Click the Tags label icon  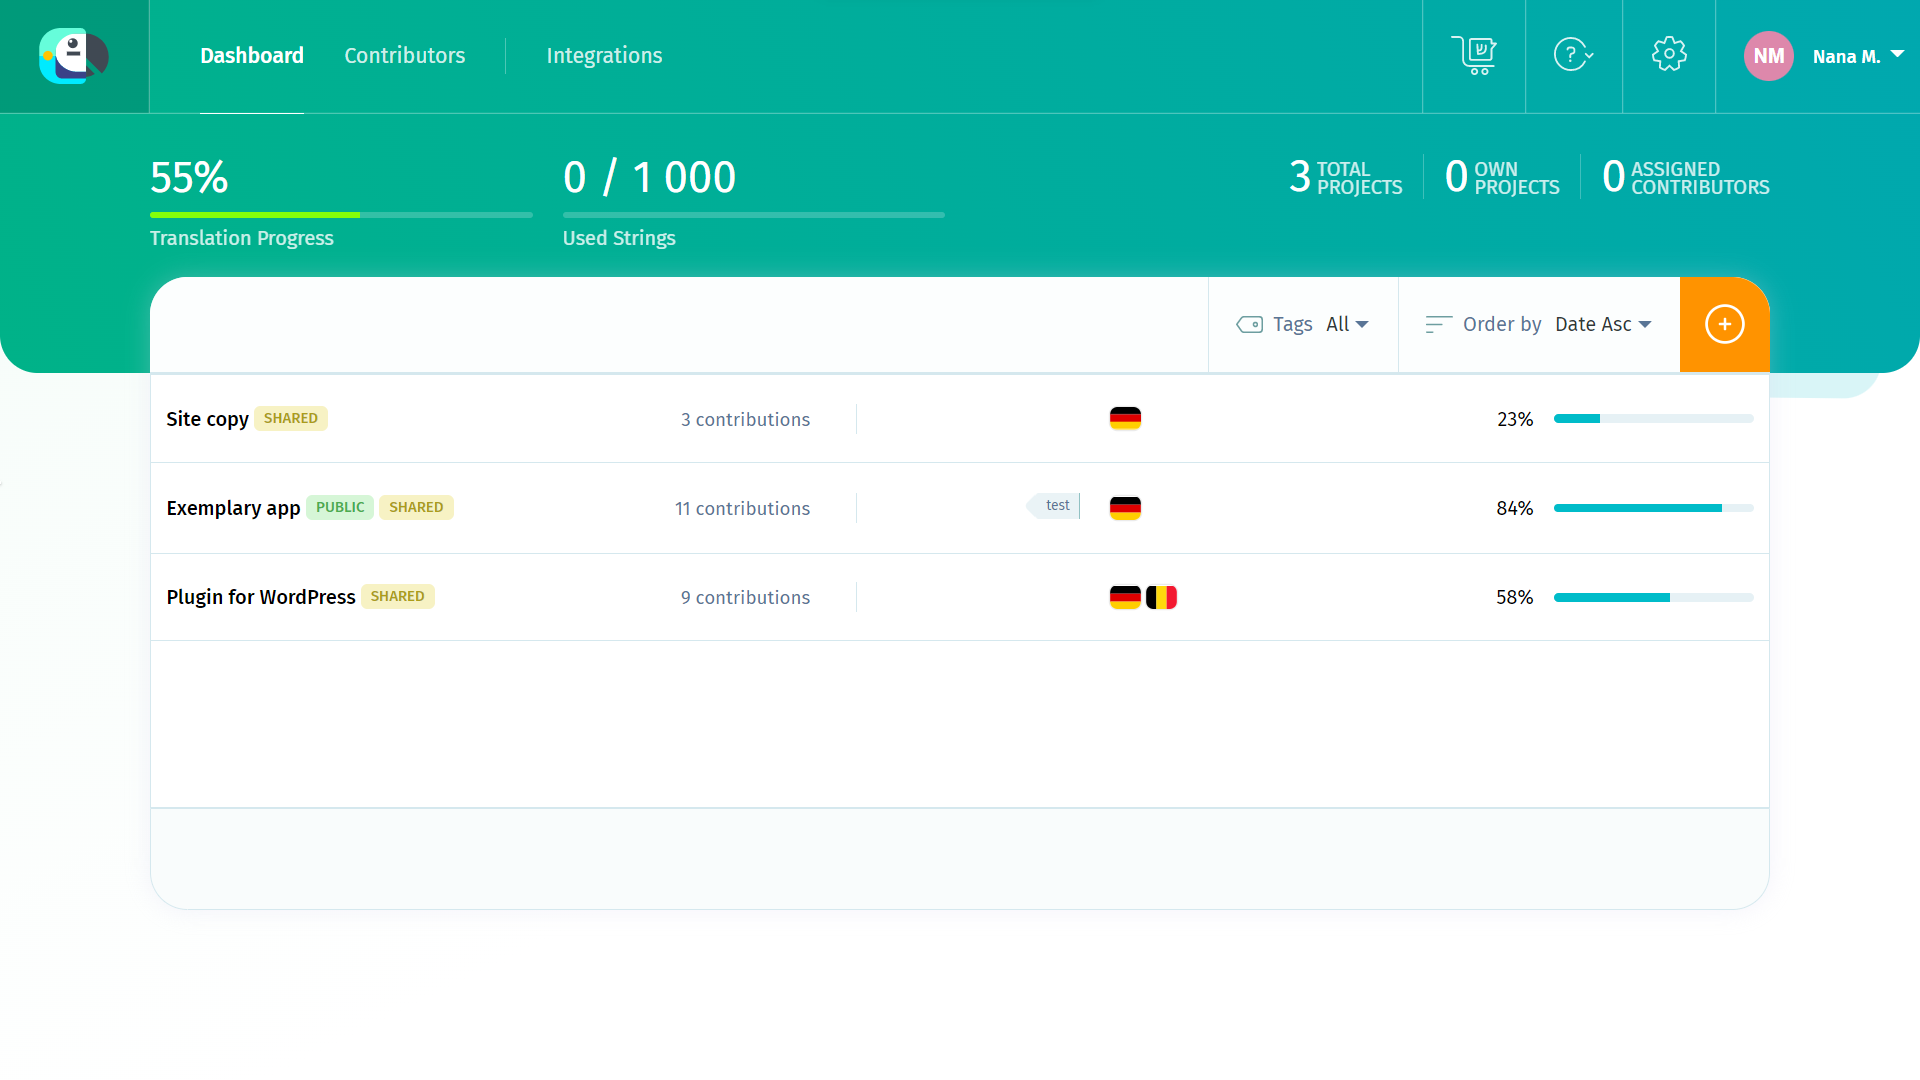[x=1249, y=324]
